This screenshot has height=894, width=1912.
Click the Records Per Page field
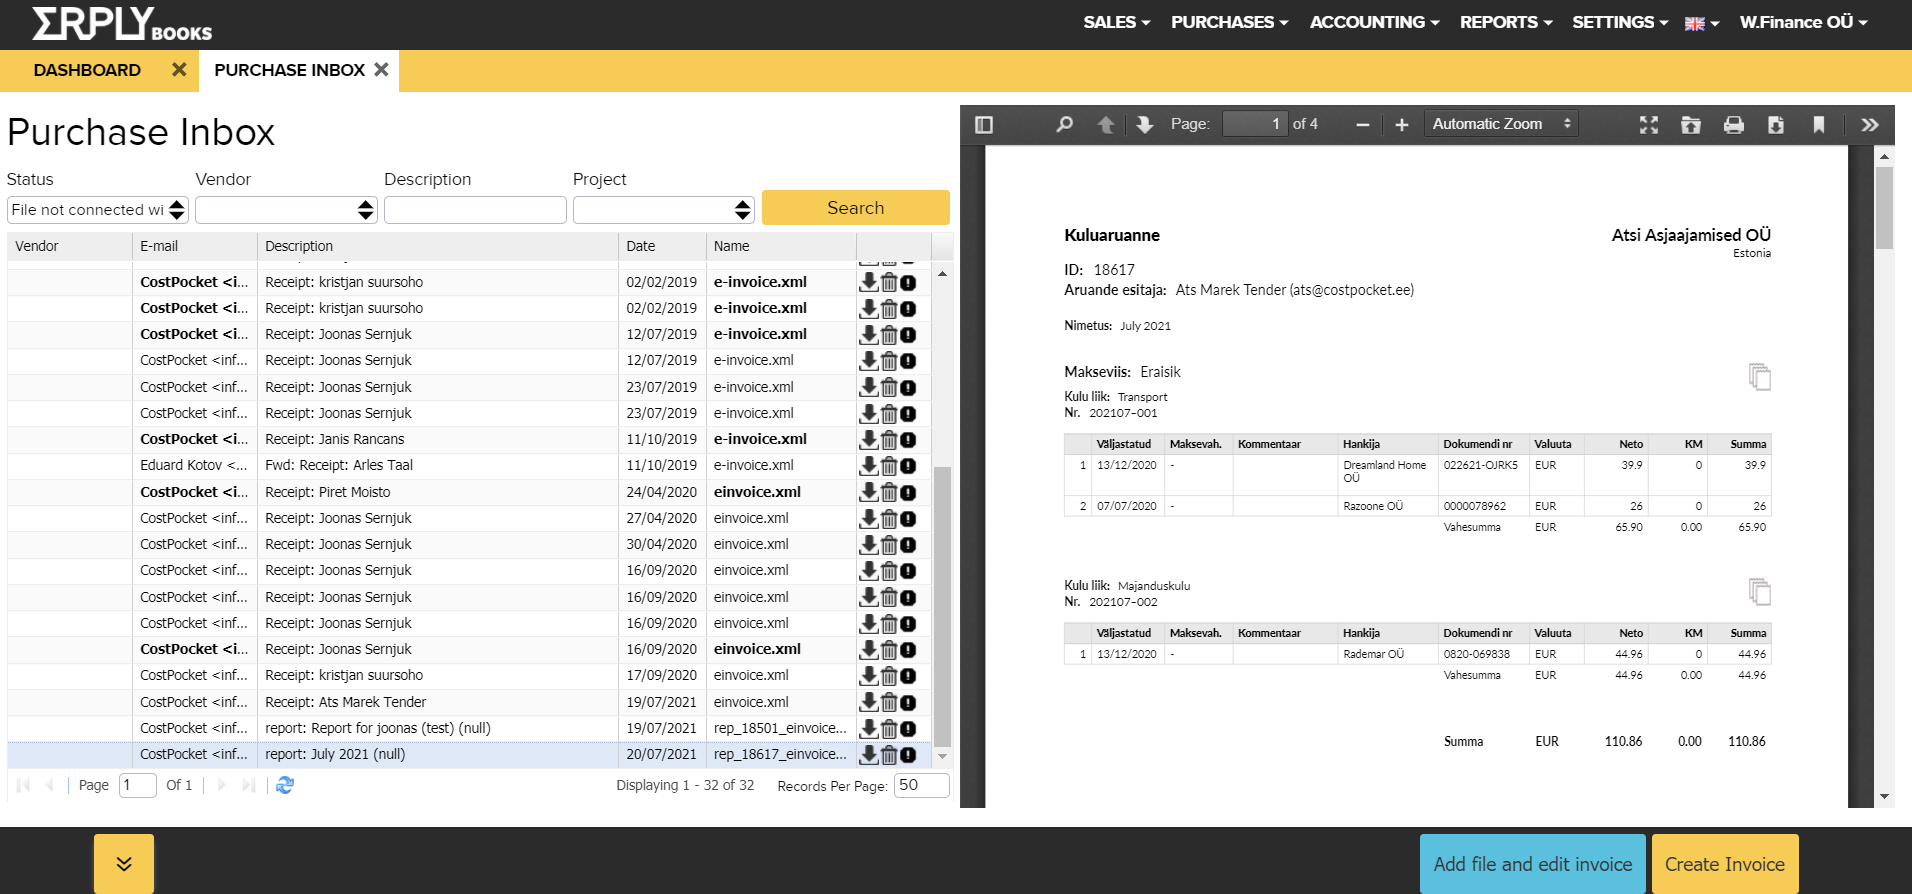tap(921, 785)
